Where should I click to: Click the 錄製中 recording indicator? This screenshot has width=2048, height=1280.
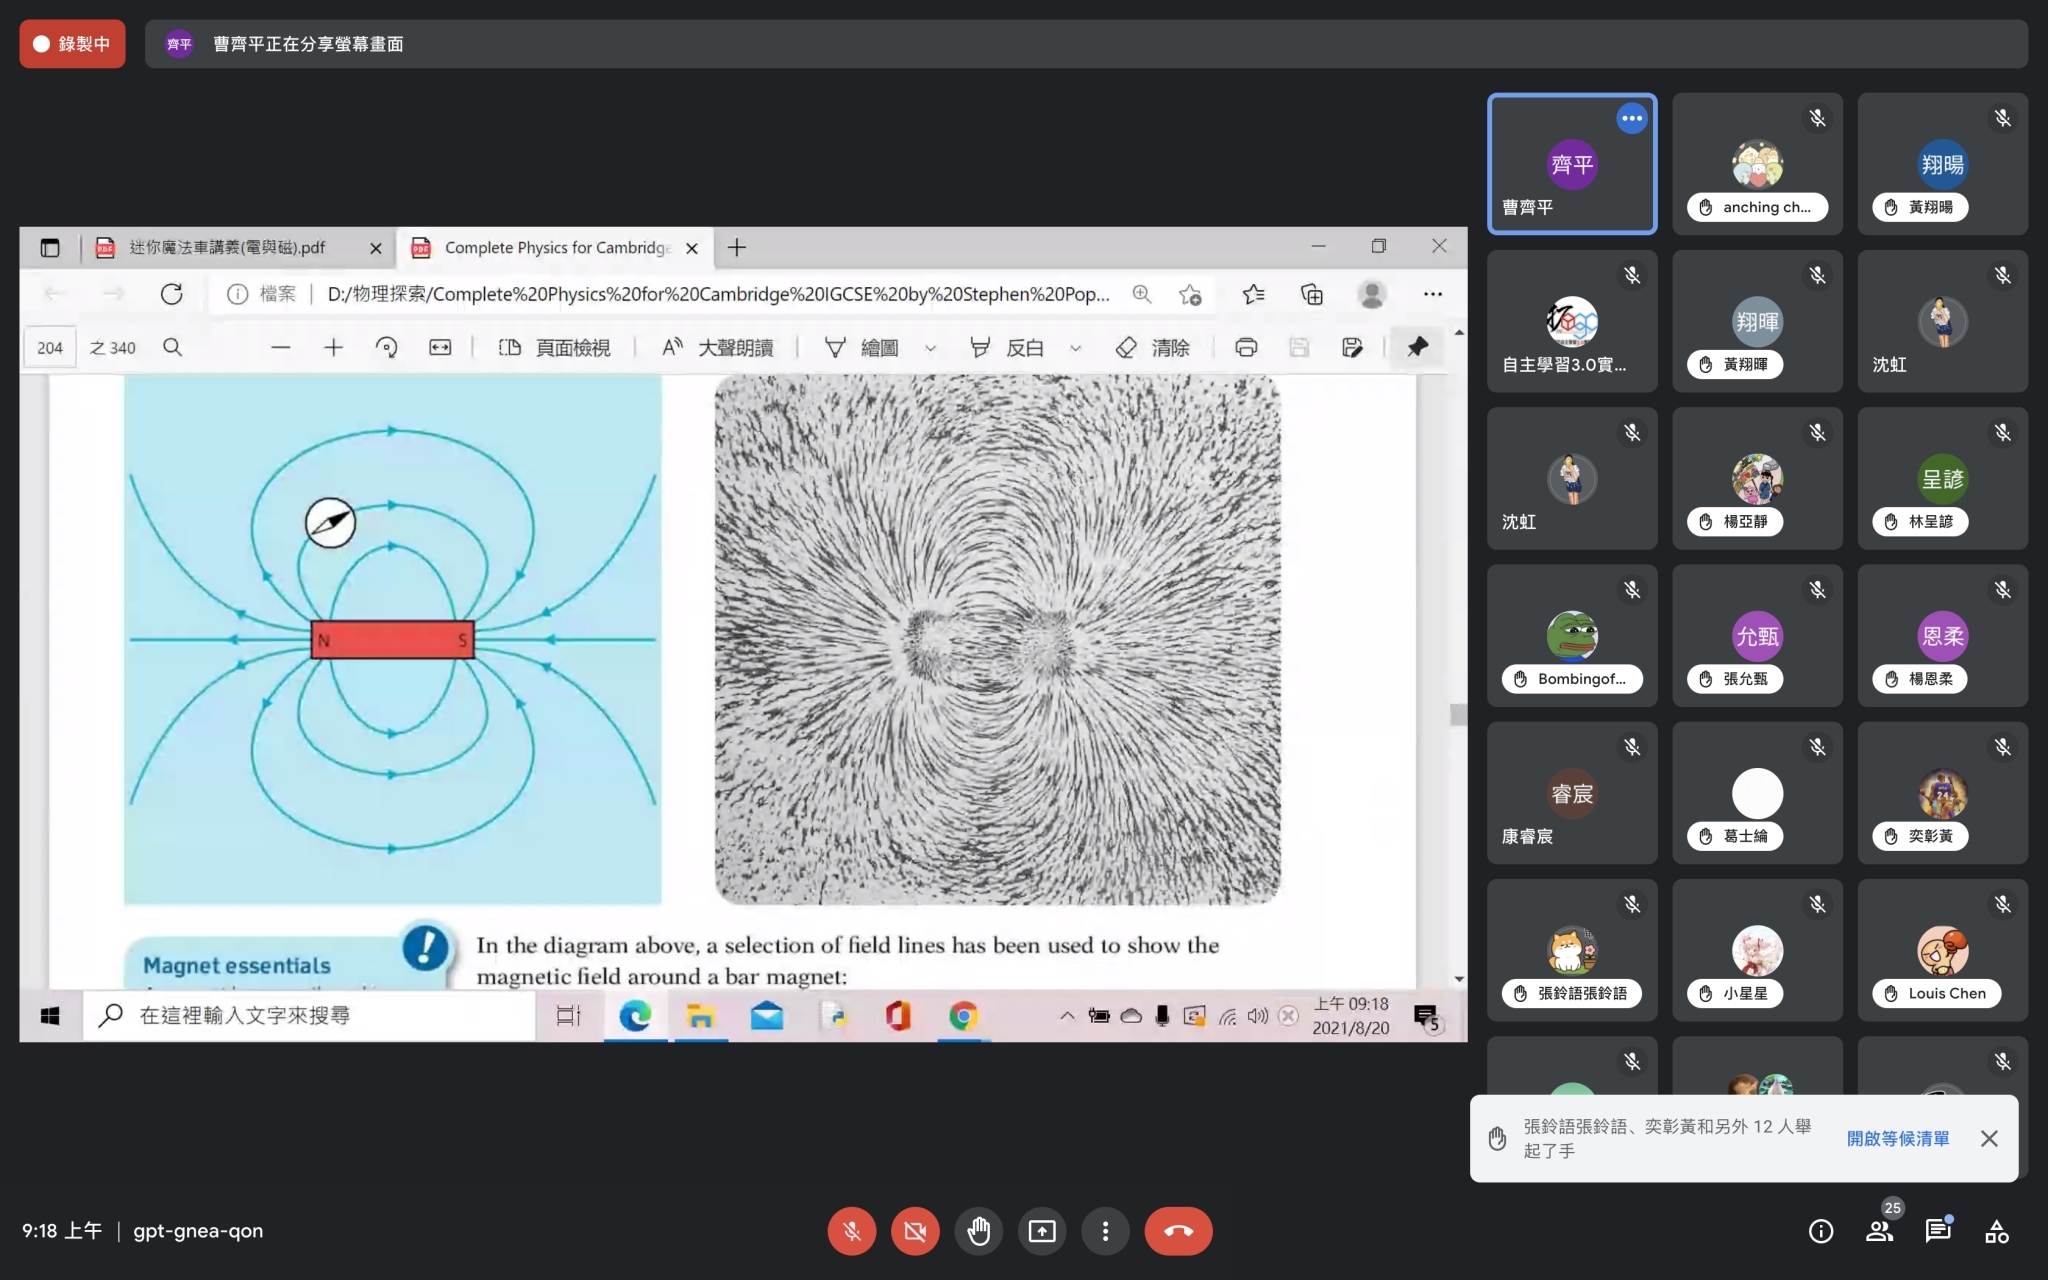coord(72,44)
